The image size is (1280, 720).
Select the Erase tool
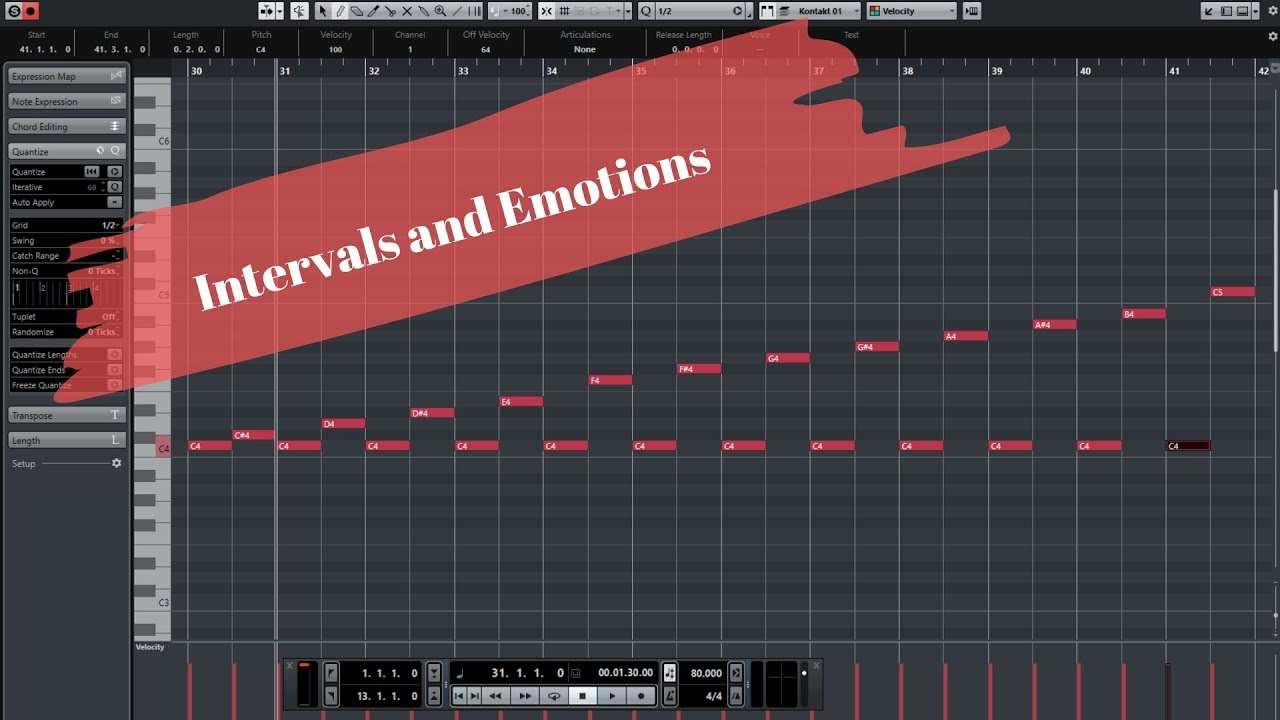tap(356, 11)
